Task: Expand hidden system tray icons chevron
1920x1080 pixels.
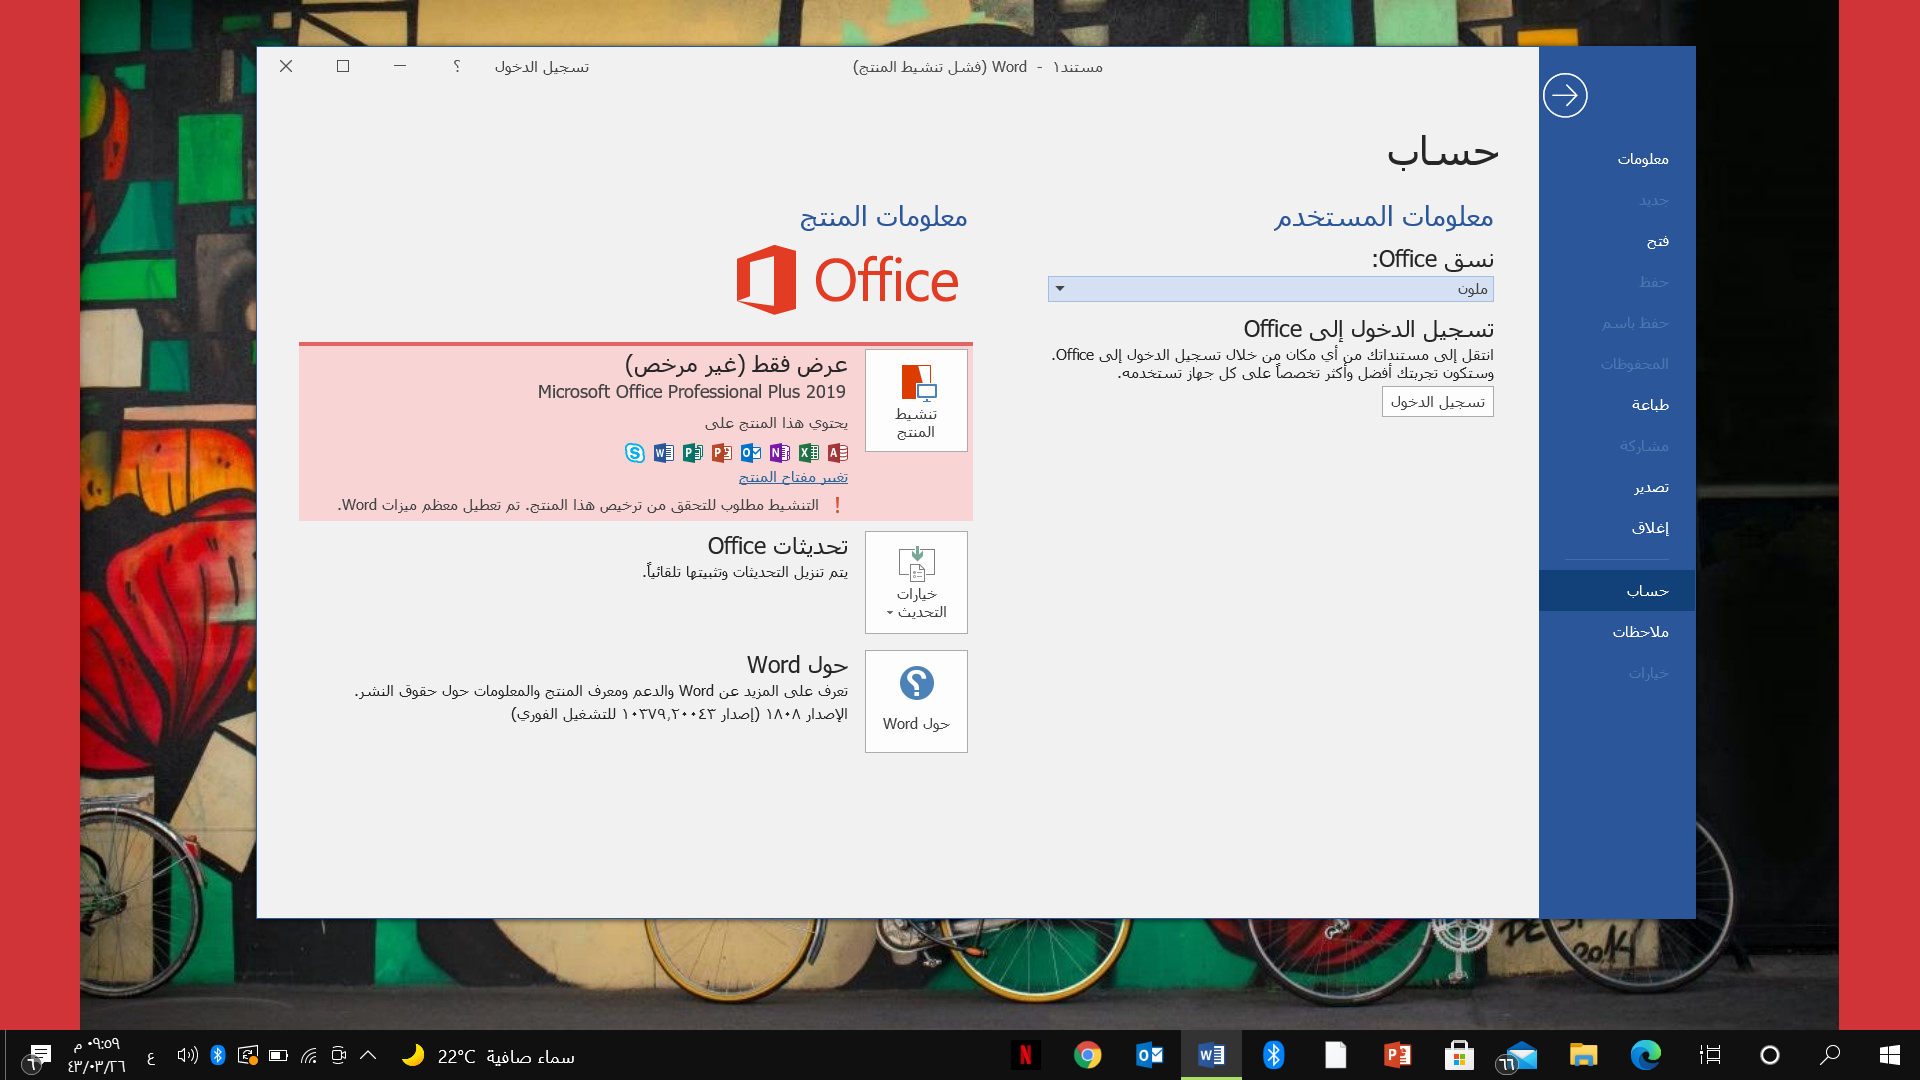Action: (368, 1055)
